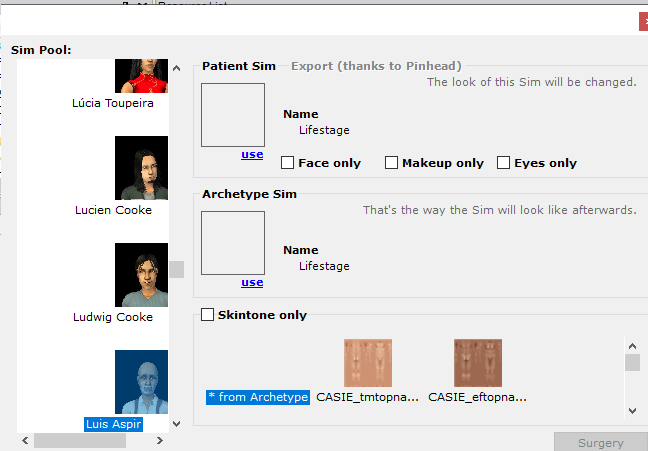Click the Sim Pool scroll down arrow

tap(176, 424)
